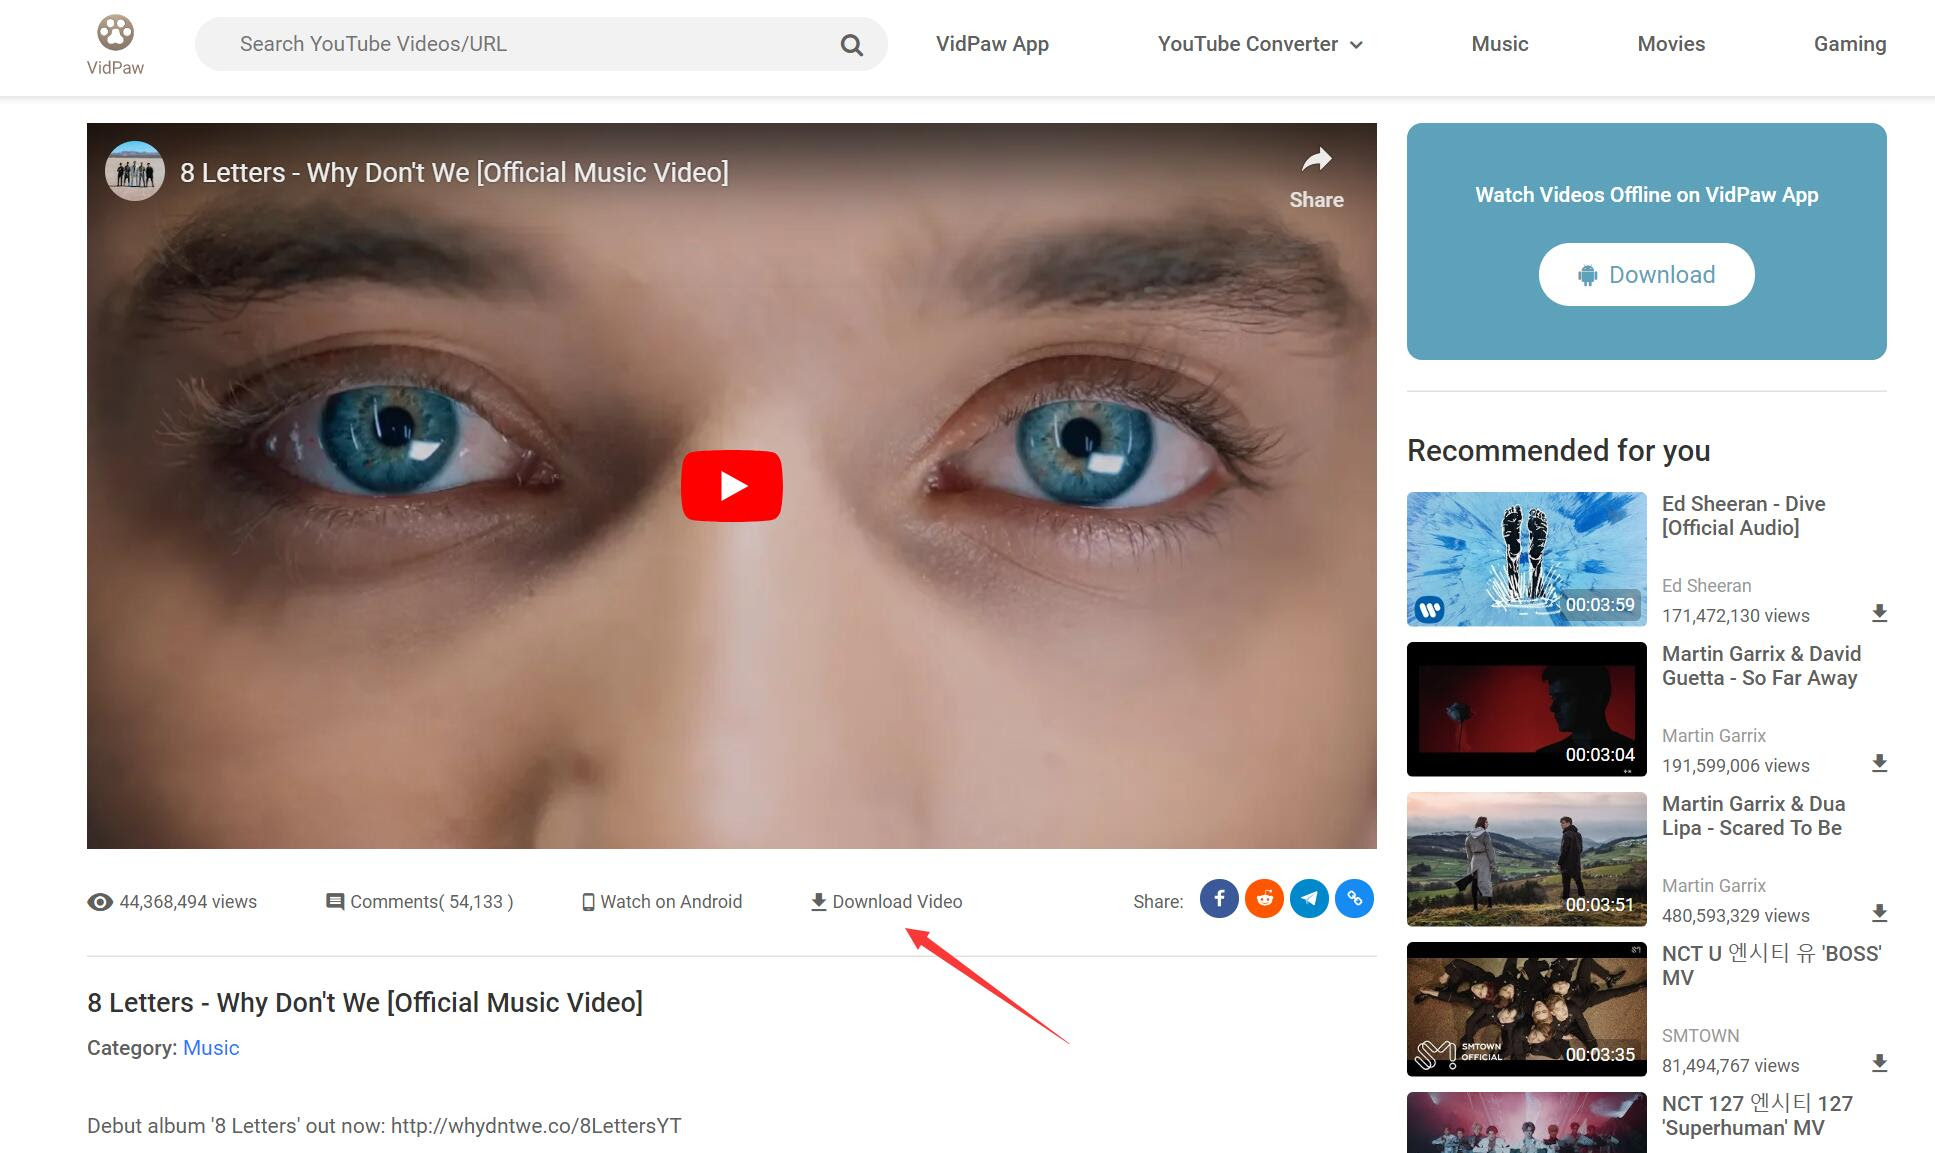1935x1153 pixels.
Task: Click the 44,368,494 views text
Action: point(188,901)
